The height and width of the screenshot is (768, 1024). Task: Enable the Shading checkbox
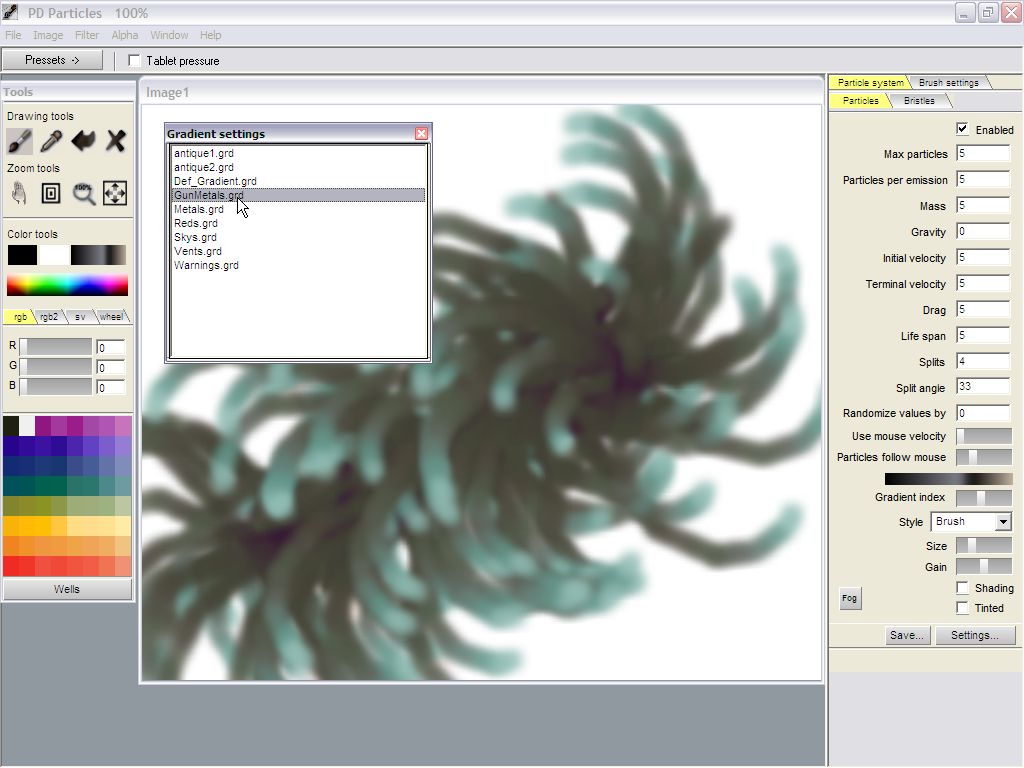click(x=962, y=588)
